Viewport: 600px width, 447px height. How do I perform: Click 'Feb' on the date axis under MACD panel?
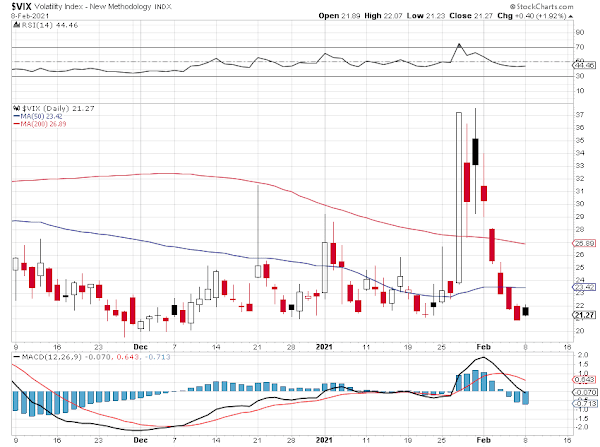483,440
